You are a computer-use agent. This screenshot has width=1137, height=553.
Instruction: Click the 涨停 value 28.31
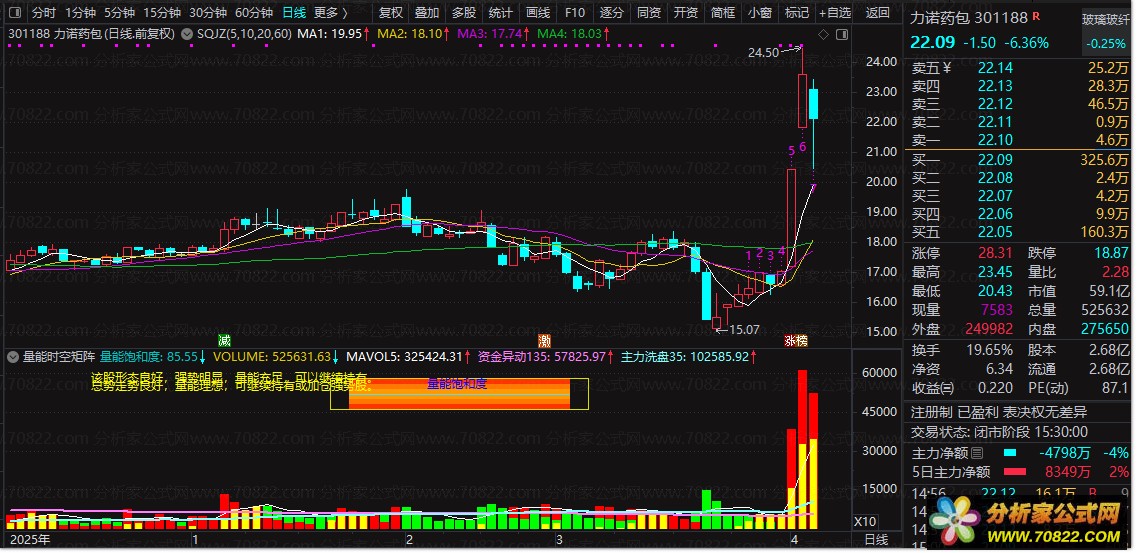(x=995, y=253)
